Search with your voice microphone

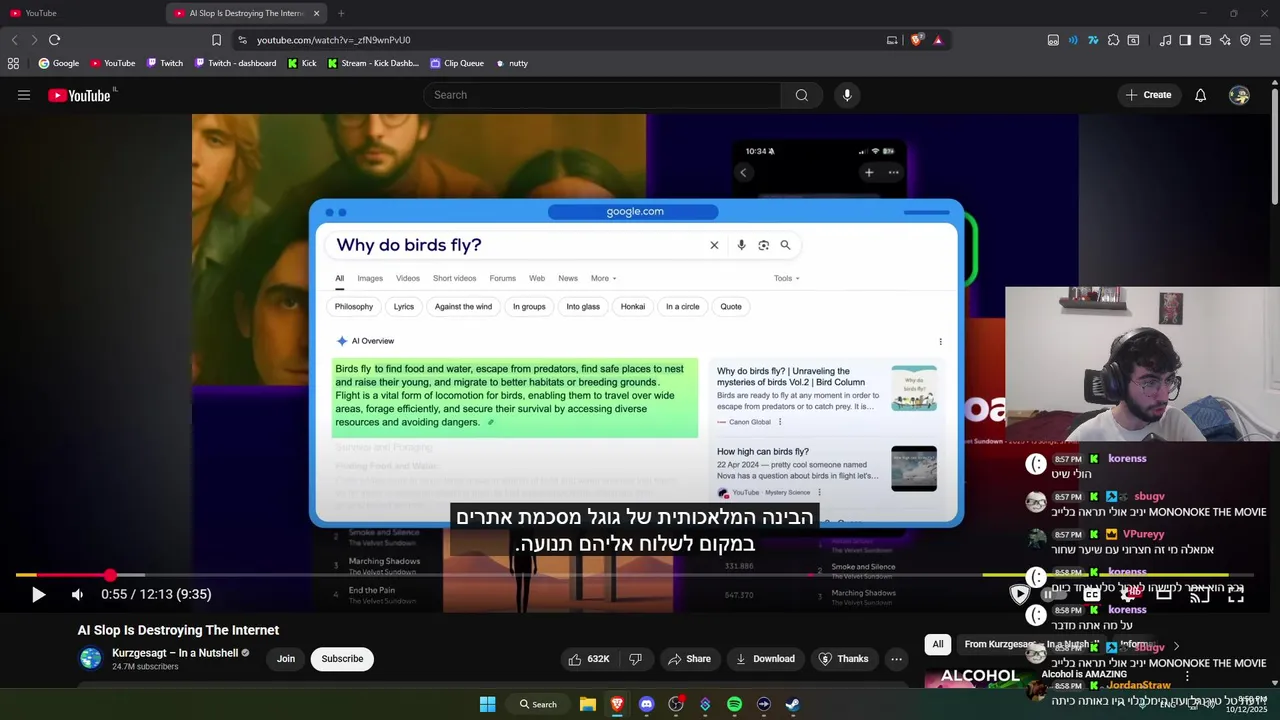coord(847,95)
